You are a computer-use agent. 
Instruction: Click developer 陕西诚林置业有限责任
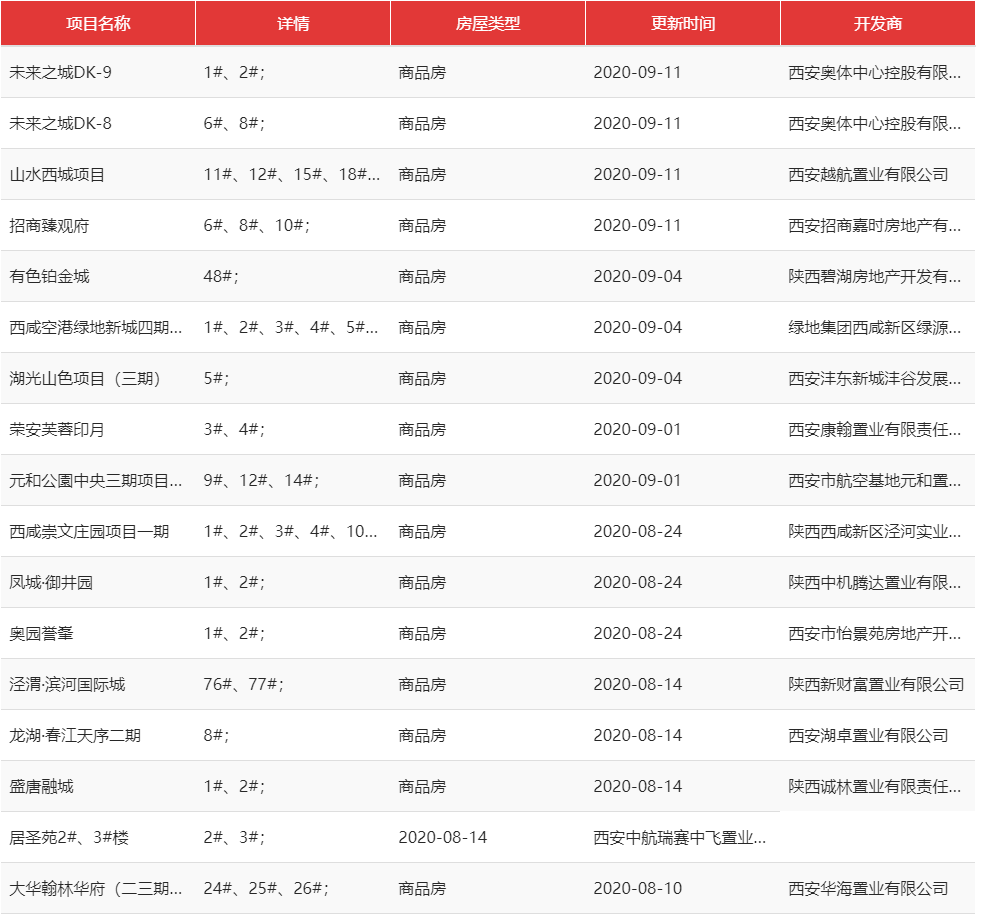[874, 786]
